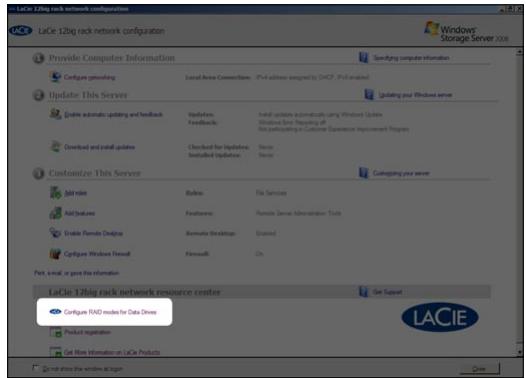Select the Local Area Connection label

coord(218,77)
